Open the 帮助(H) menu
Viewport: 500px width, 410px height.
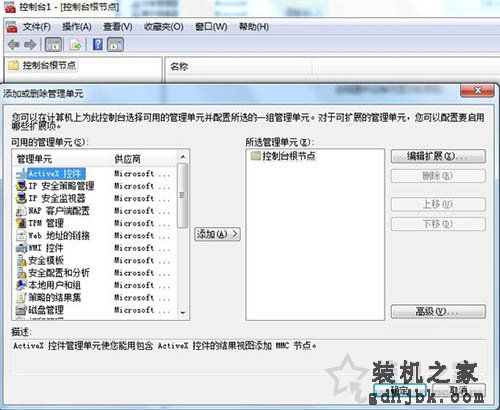click(254, 27)
